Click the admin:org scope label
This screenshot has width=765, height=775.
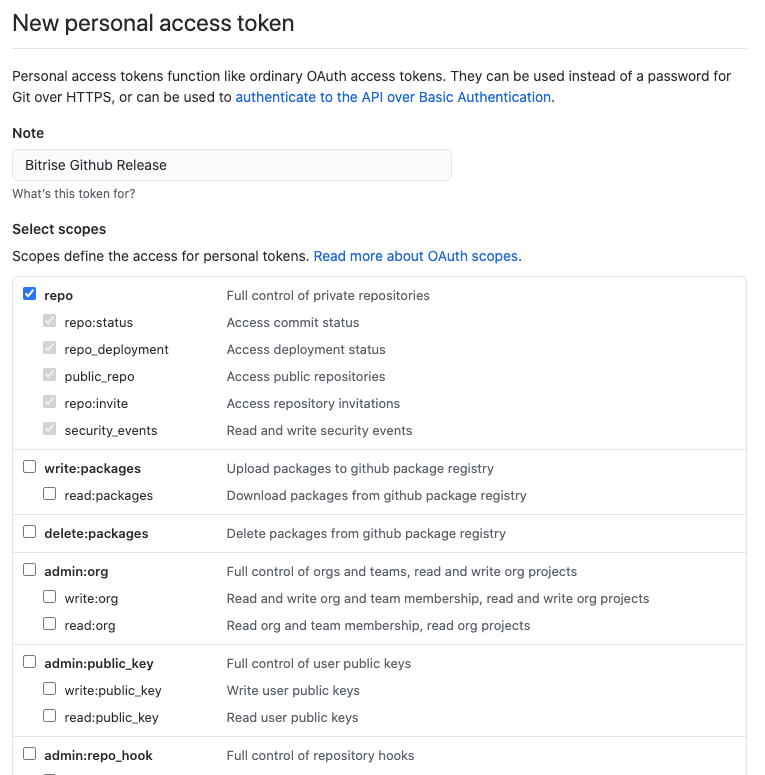tap(76, 571)
